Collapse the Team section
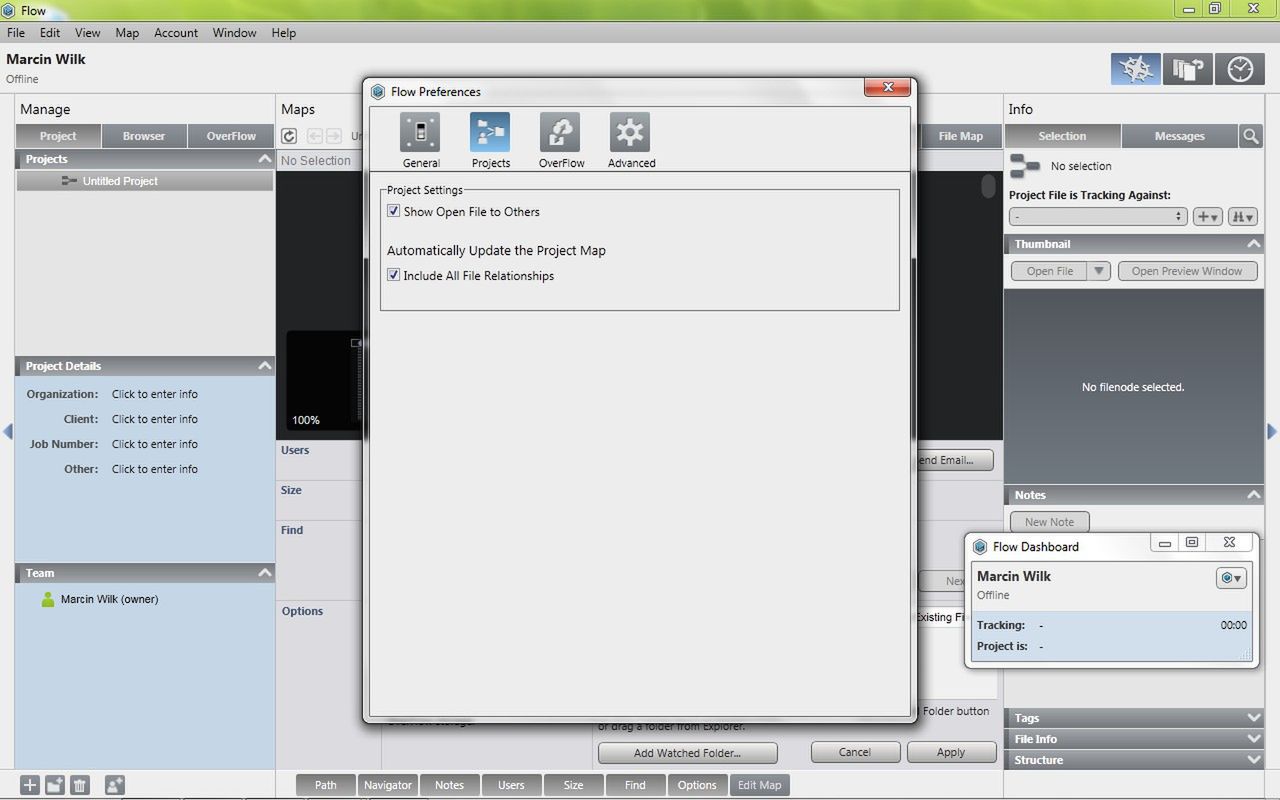The width and height of the screenshot is (1280, 800). coord(264,573)
